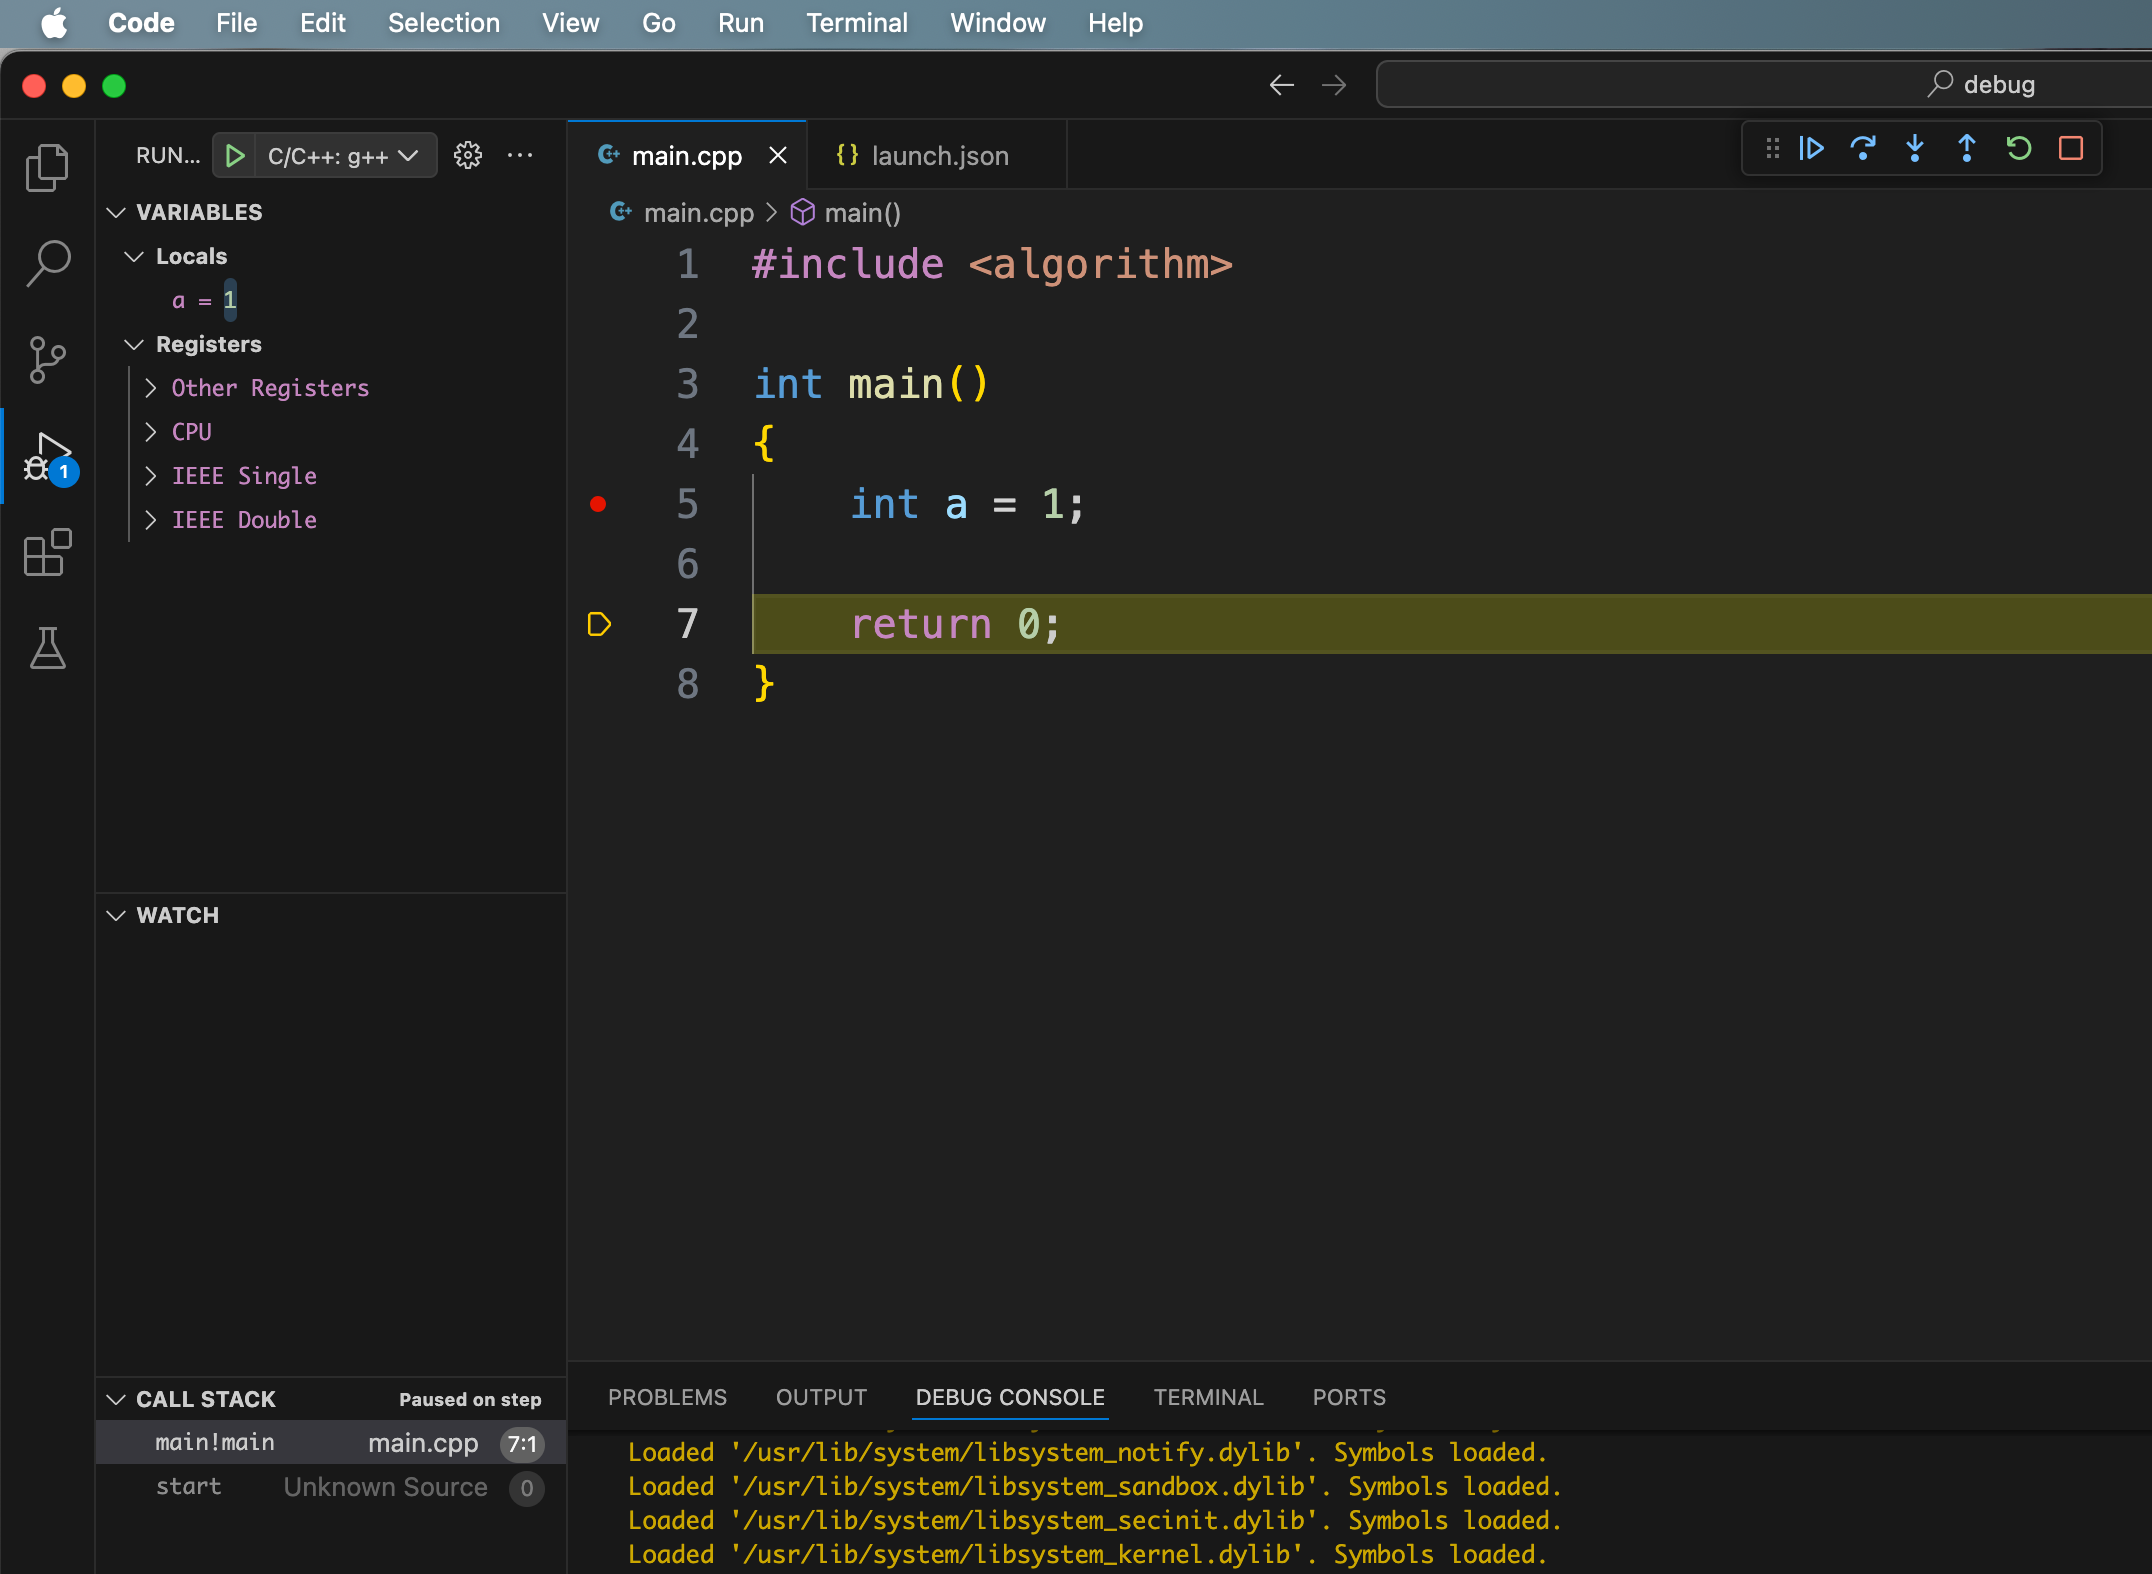Viewport: 2152px width, 1574px height.
Task: Select the main!main call stack frame
Action: point(215,1443)
